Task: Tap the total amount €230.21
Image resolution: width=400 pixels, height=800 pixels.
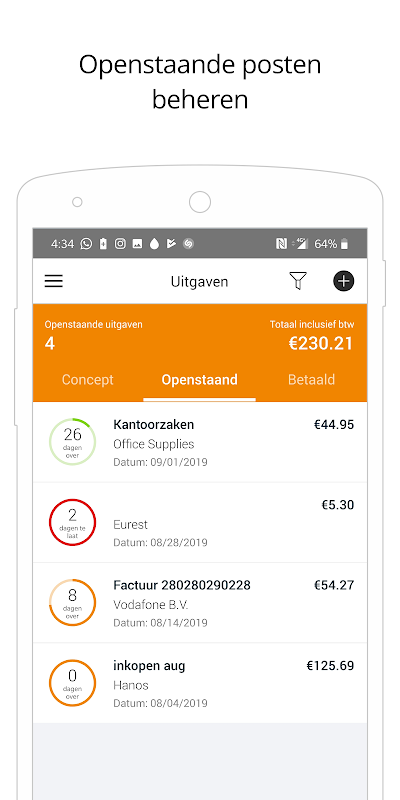Action: pos(321,343)
